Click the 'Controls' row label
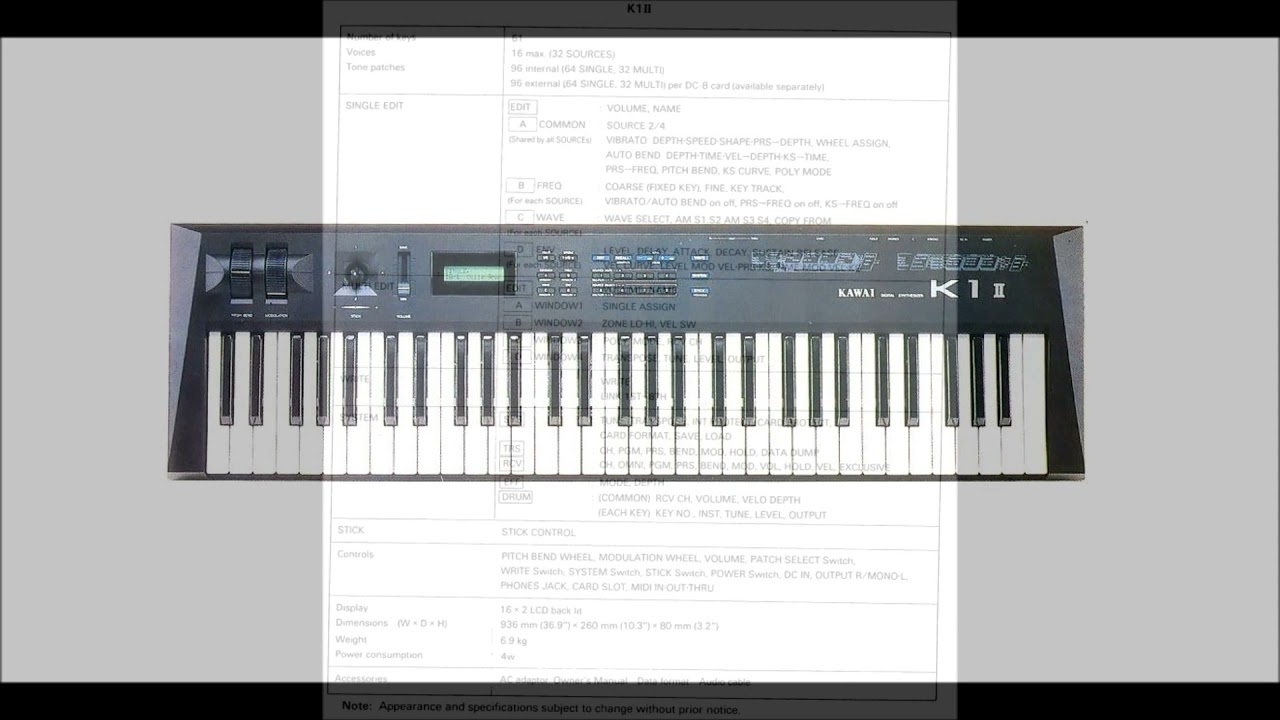This screenshot has width=1280, height=720. (355, 554)
